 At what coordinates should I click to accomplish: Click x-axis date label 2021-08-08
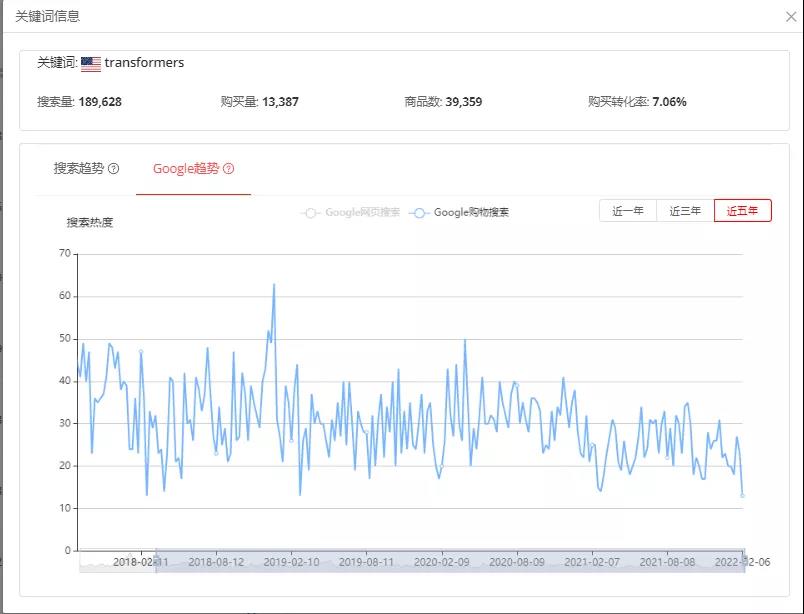(667, 562)
